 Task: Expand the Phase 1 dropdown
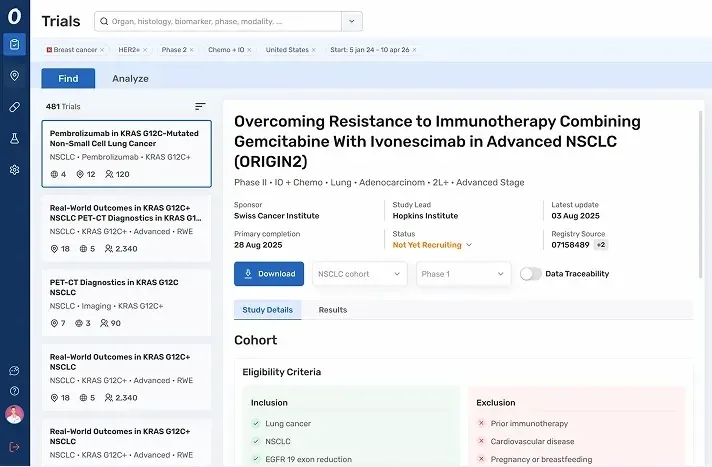[463, 274]
